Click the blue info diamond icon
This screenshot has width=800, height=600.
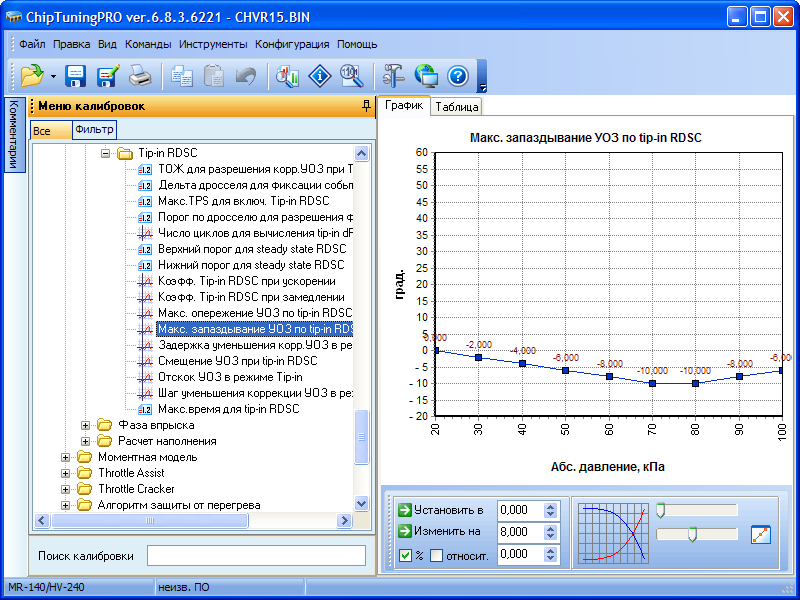click(x=319, y=75)
